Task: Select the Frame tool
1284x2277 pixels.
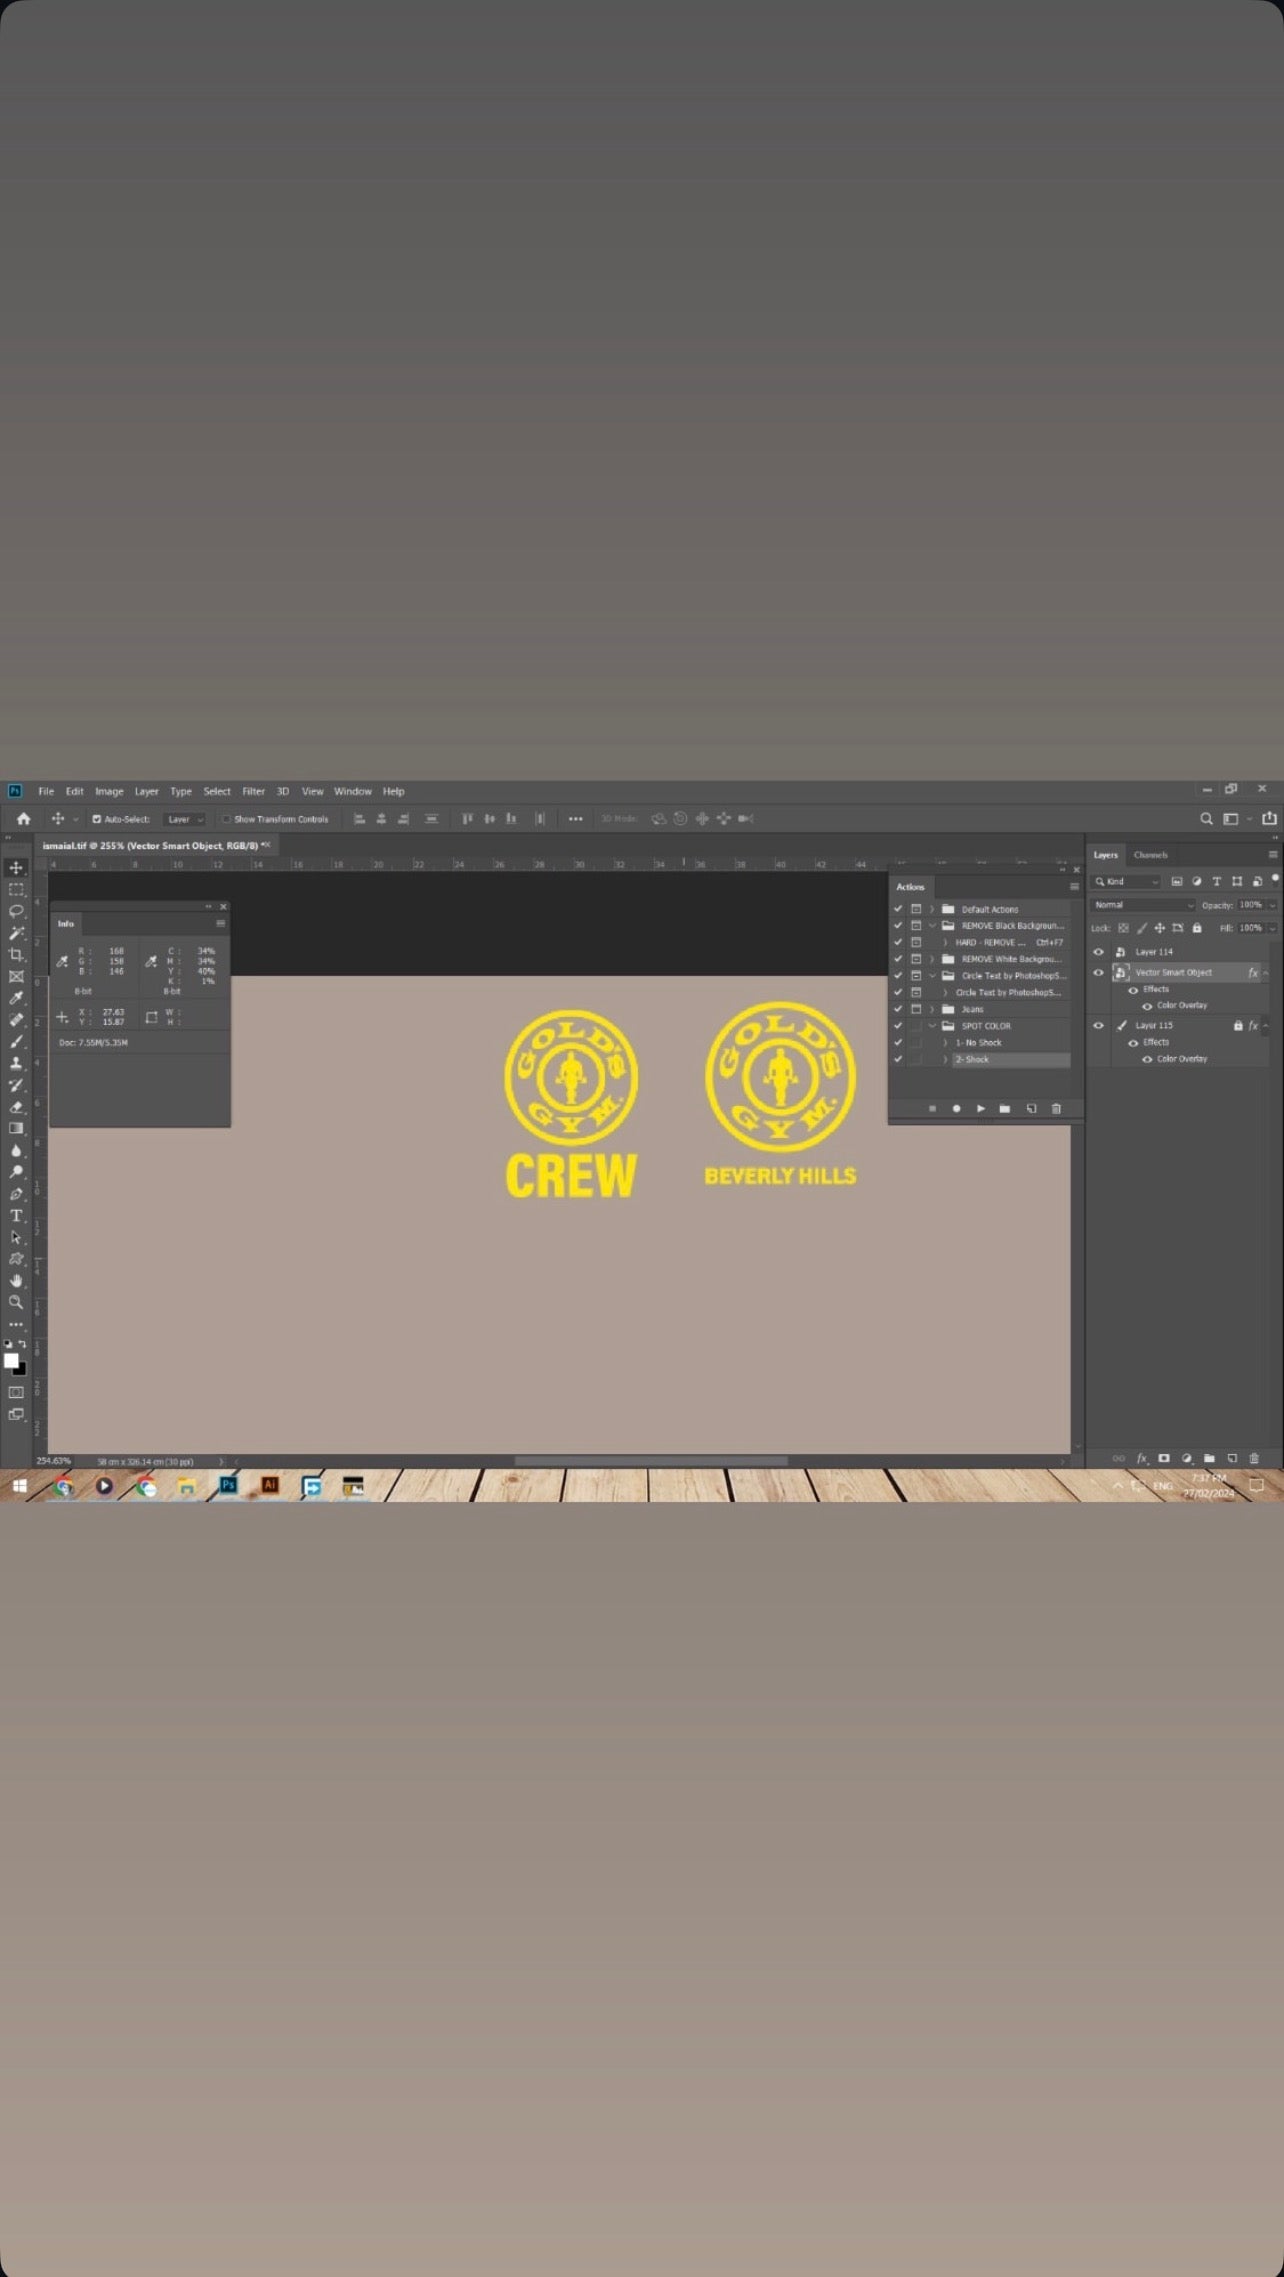Action: (x=16, y=977)
